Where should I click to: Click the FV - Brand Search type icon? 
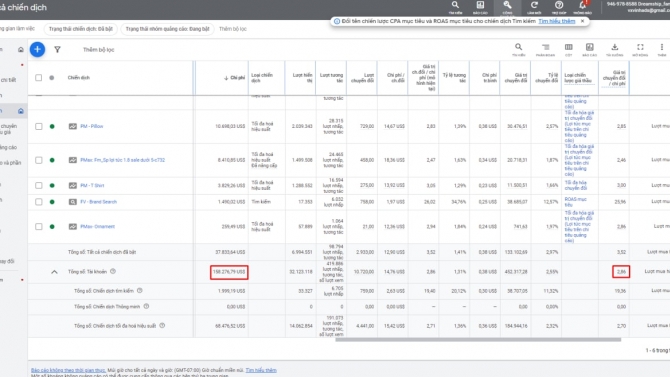click(x=73, y=202)
